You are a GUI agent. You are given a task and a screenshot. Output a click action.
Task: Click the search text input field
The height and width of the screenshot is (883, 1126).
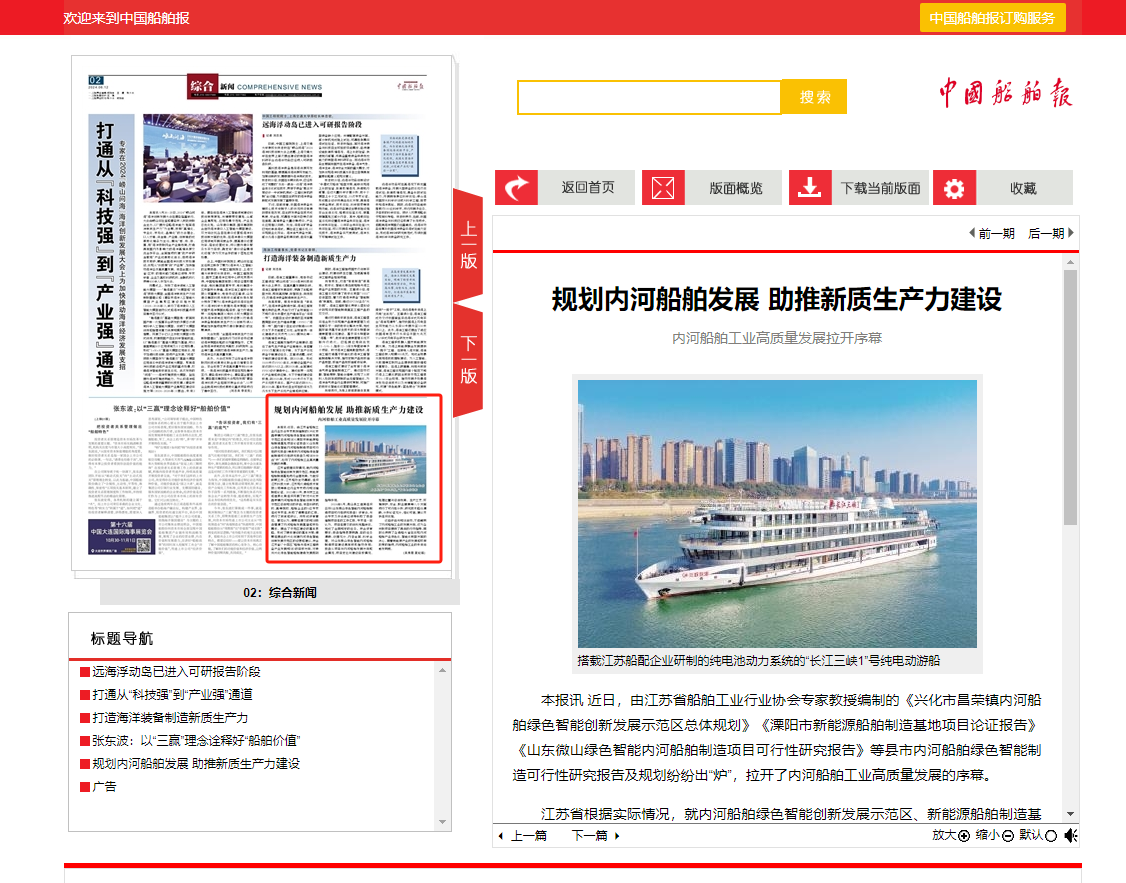point(648,97)
